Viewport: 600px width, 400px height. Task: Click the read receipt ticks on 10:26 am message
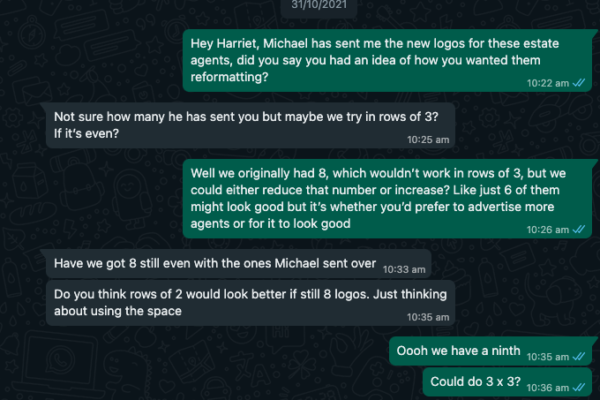579,229
